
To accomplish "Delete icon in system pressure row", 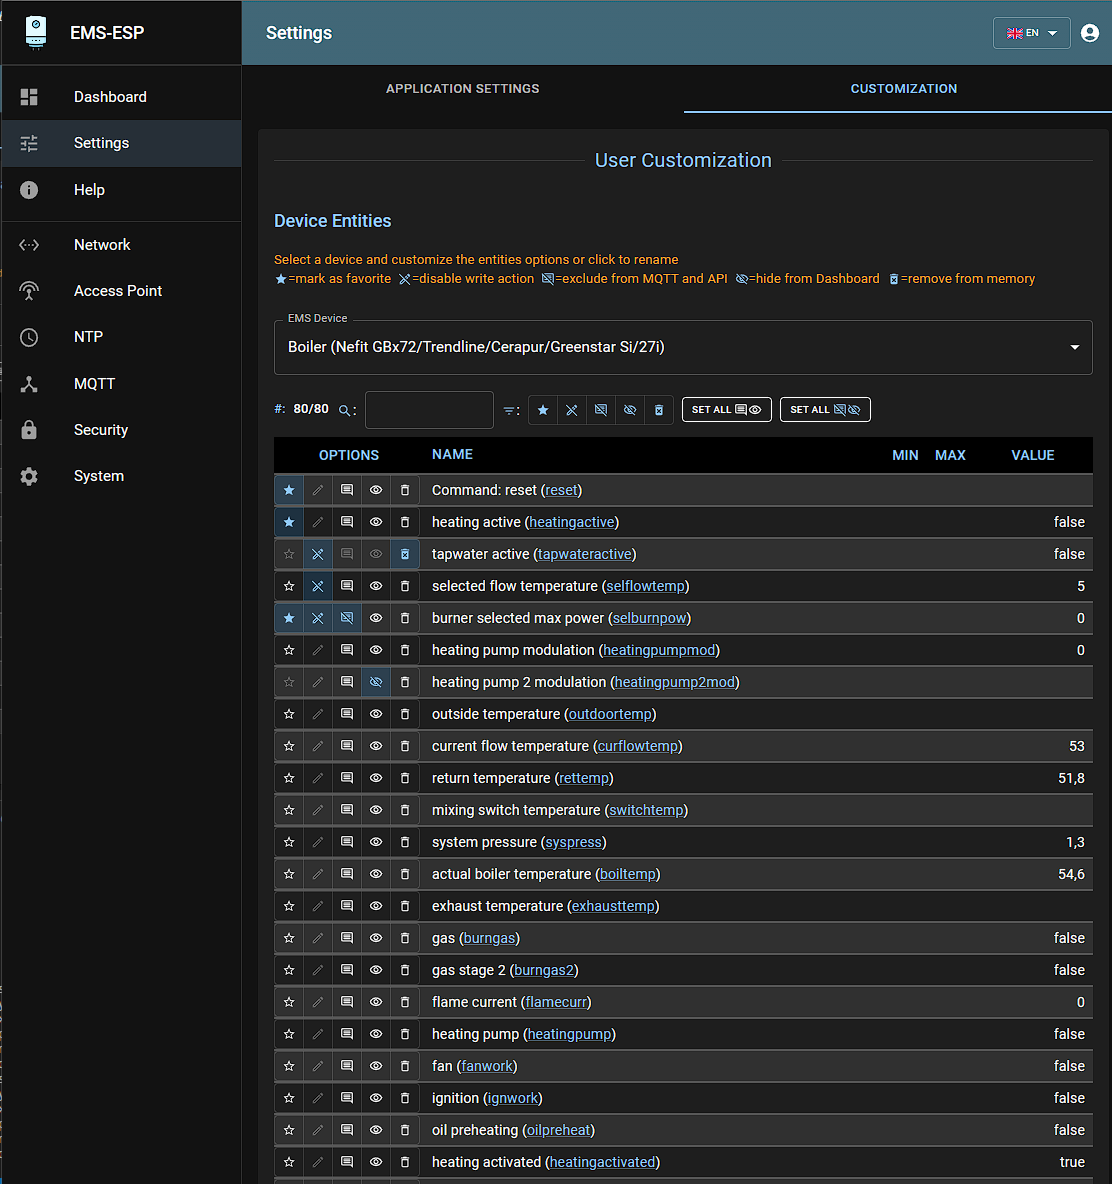I will (405, 842).
